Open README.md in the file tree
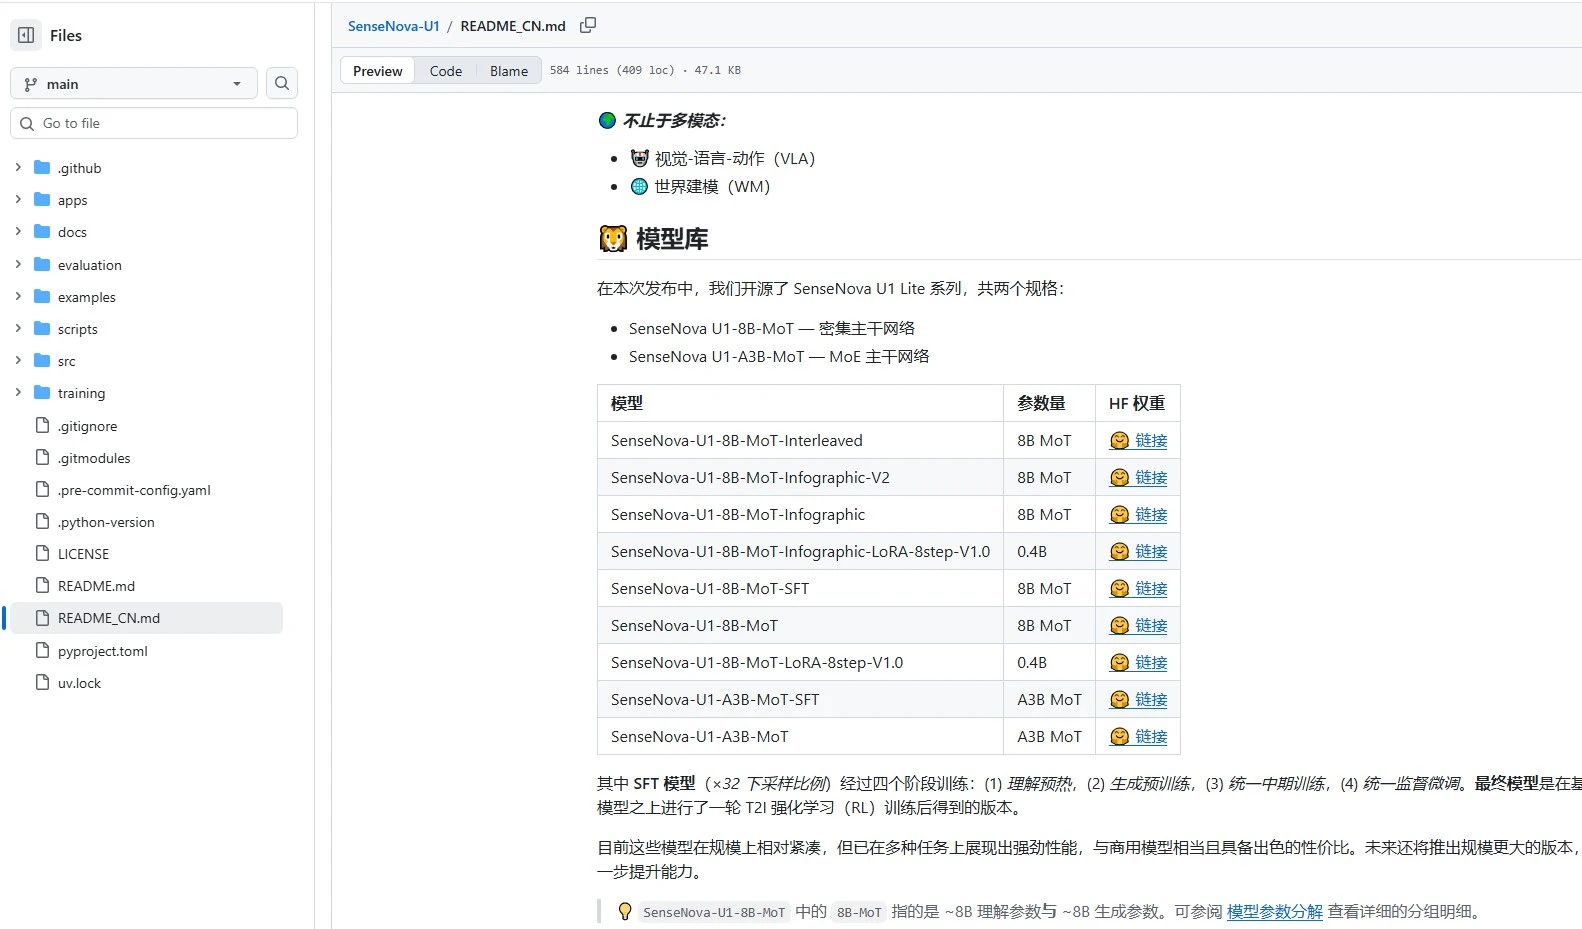Image resolution: width=1582 pixels, height=929 pixels. (96, 586)
